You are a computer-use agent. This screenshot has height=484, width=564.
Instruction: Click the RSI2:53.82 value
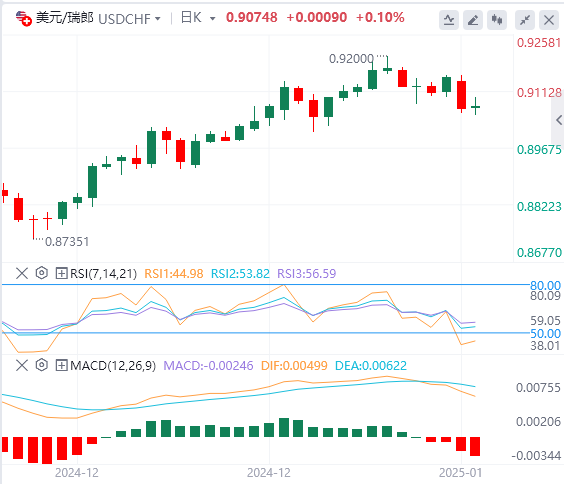point(240,274)
